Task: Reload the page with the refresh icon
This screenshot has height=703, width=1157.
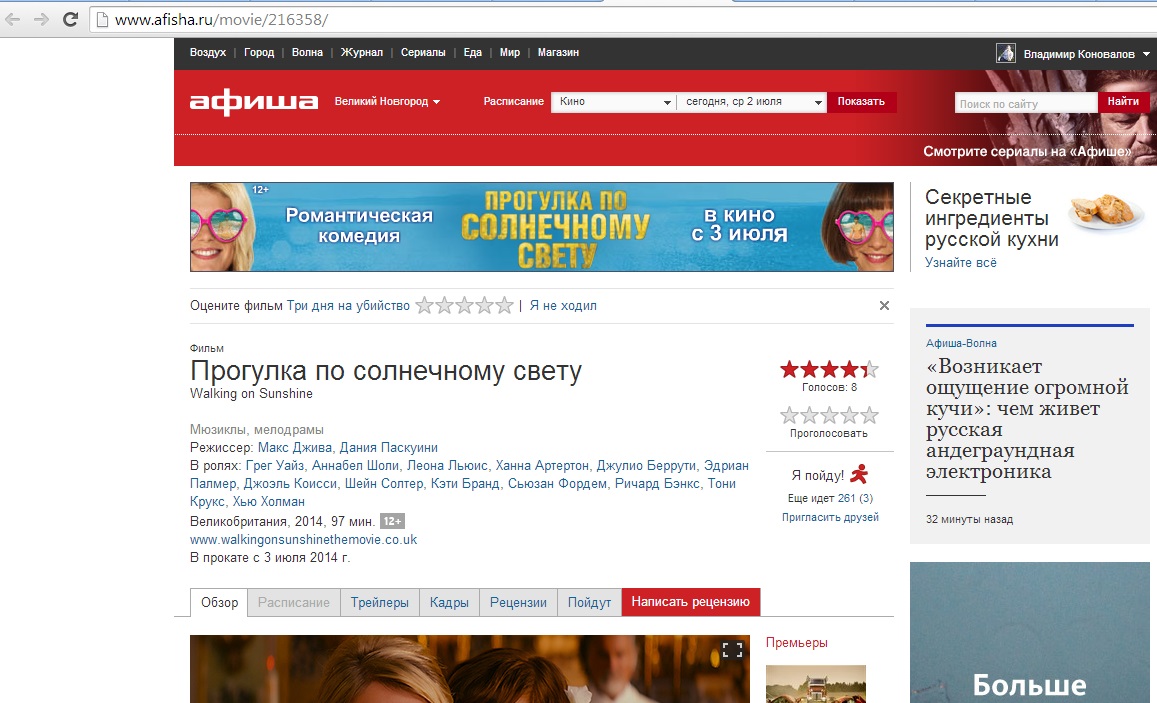Action: [71, 20]
